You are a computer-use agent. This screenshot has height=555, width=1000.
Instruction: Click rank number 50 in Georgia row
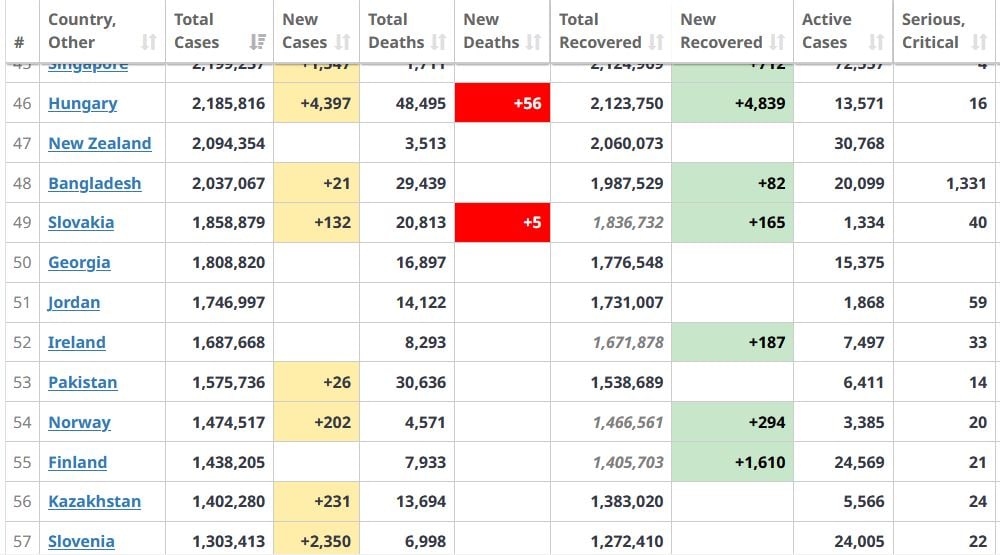click(22, 263)
